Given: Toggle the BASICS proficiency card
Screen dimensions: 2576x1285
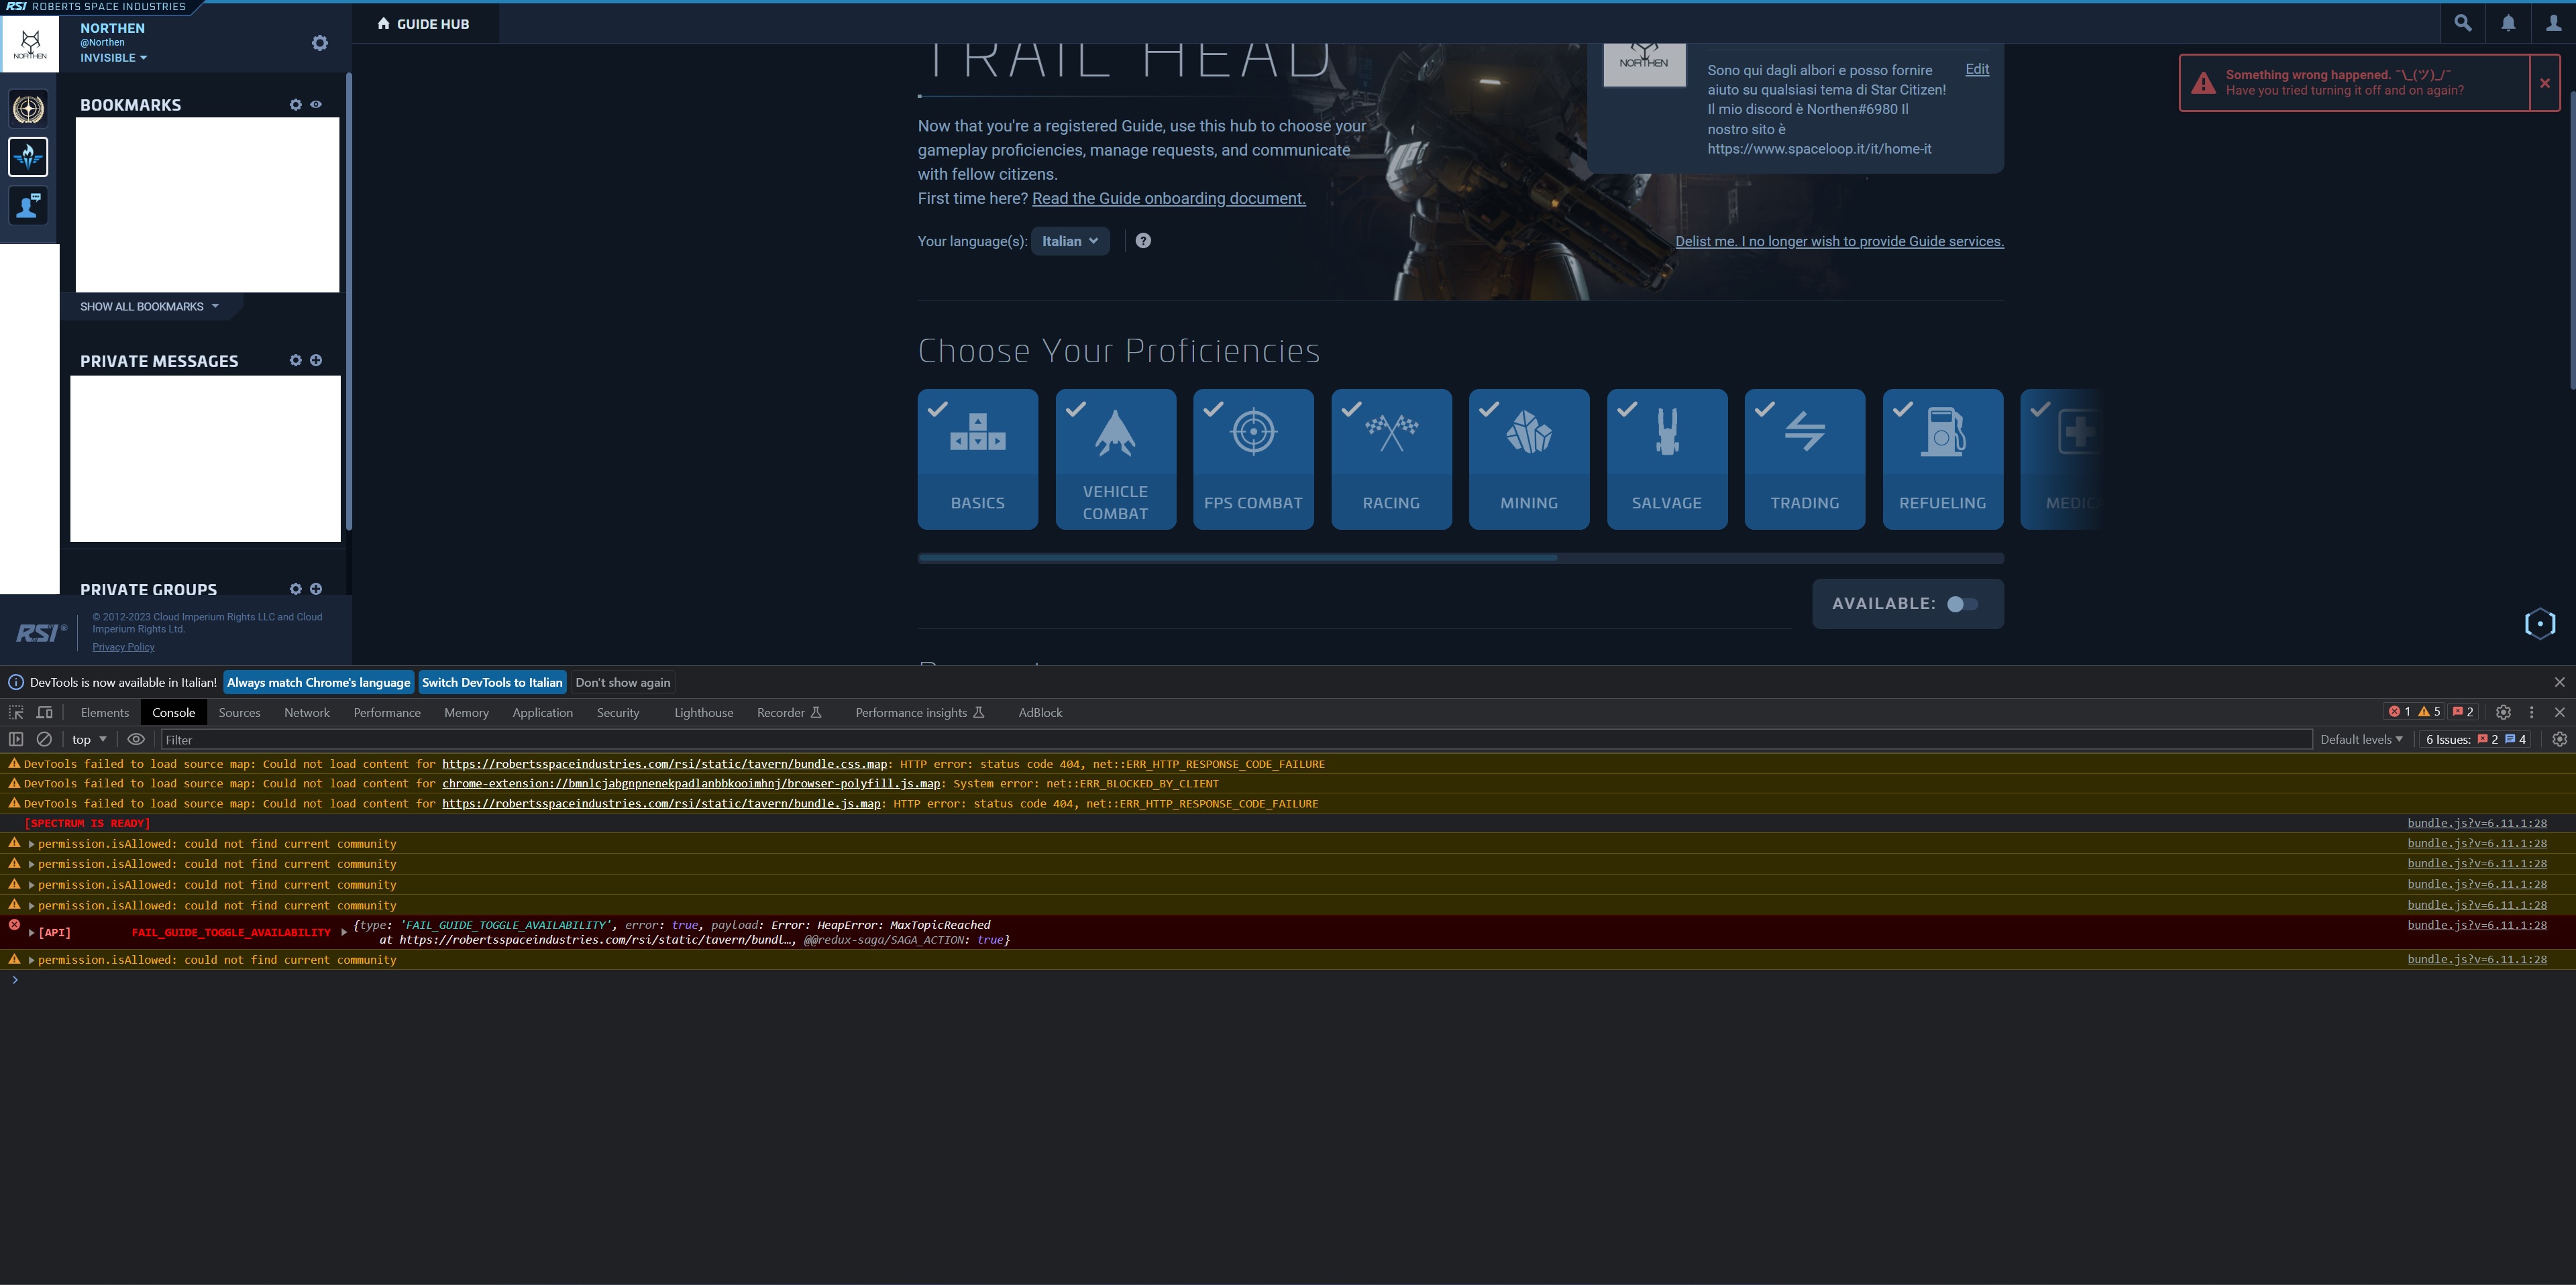Looking at the screenshot, I should (x=977, y=459).
